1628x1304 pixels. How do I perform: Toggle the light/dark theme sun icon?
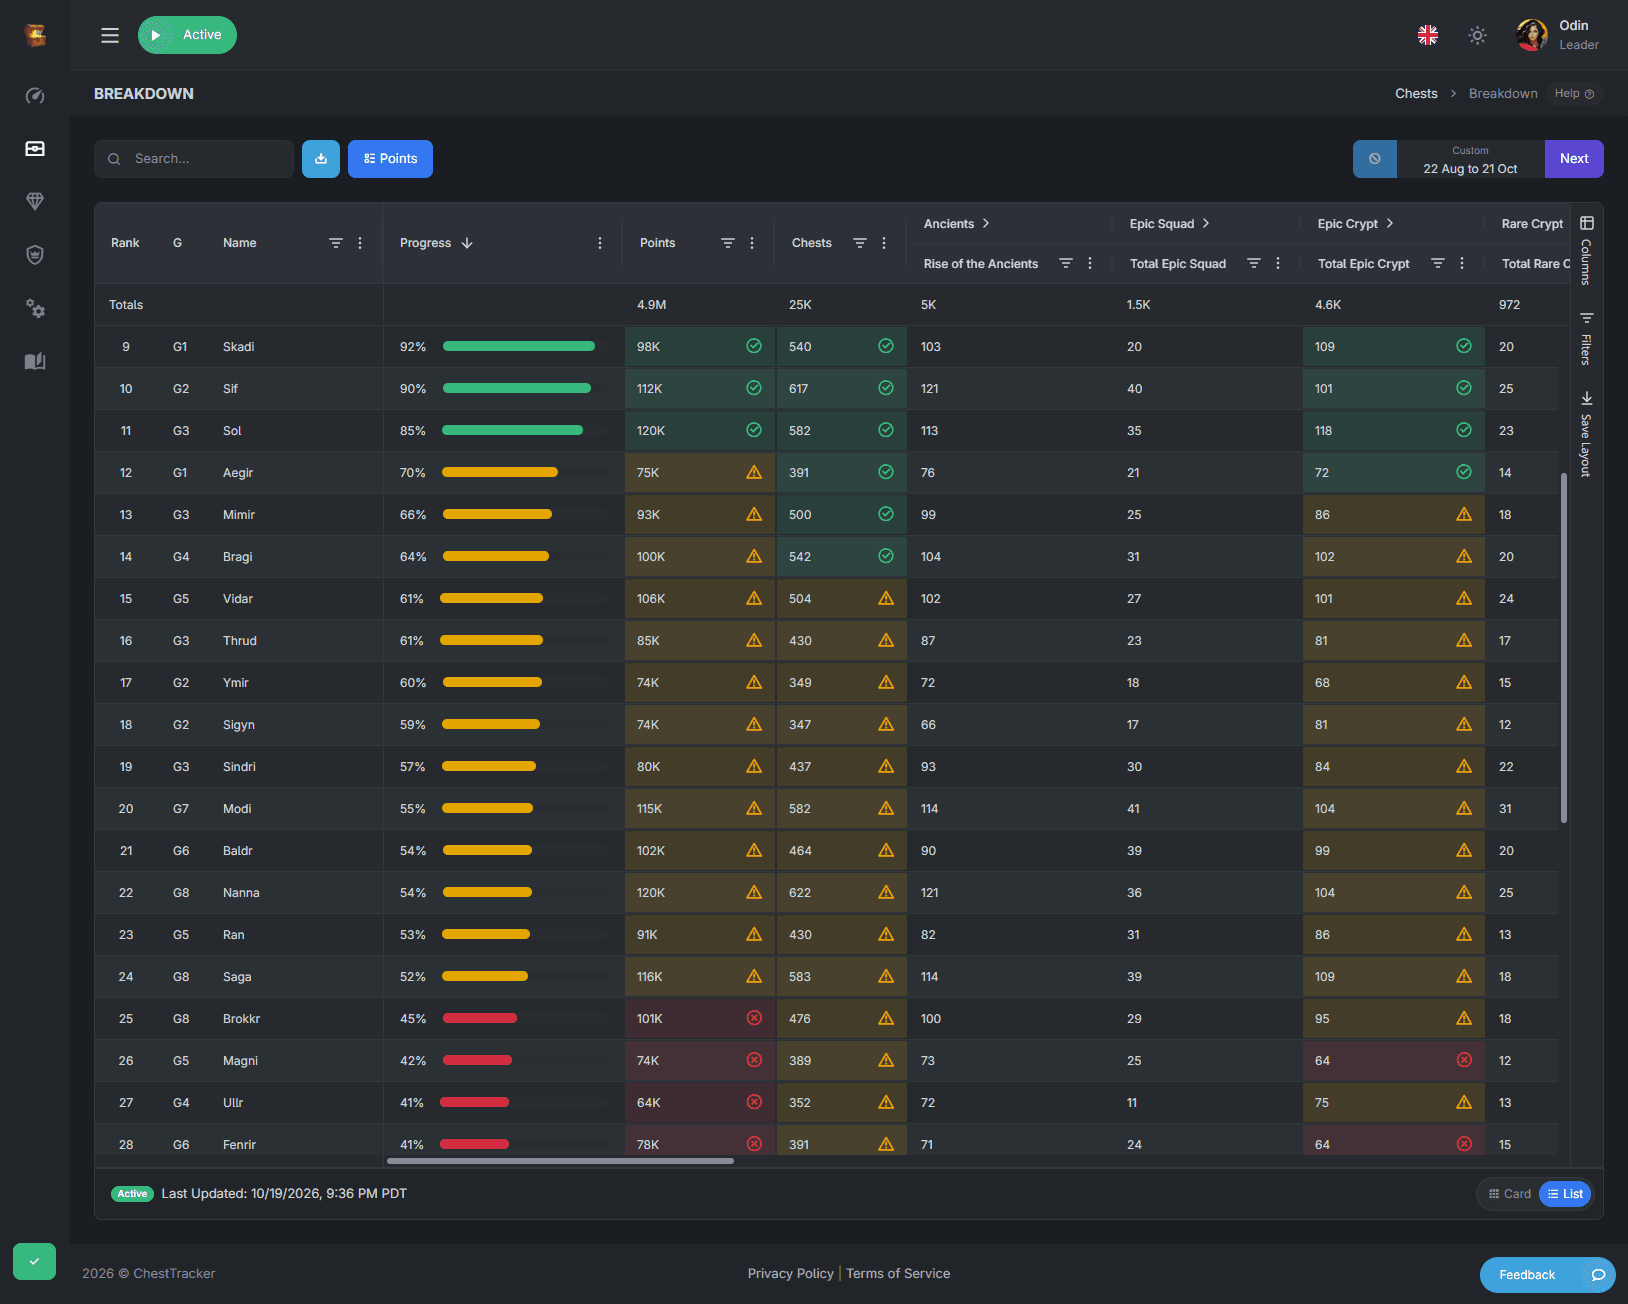[1477, 35]
